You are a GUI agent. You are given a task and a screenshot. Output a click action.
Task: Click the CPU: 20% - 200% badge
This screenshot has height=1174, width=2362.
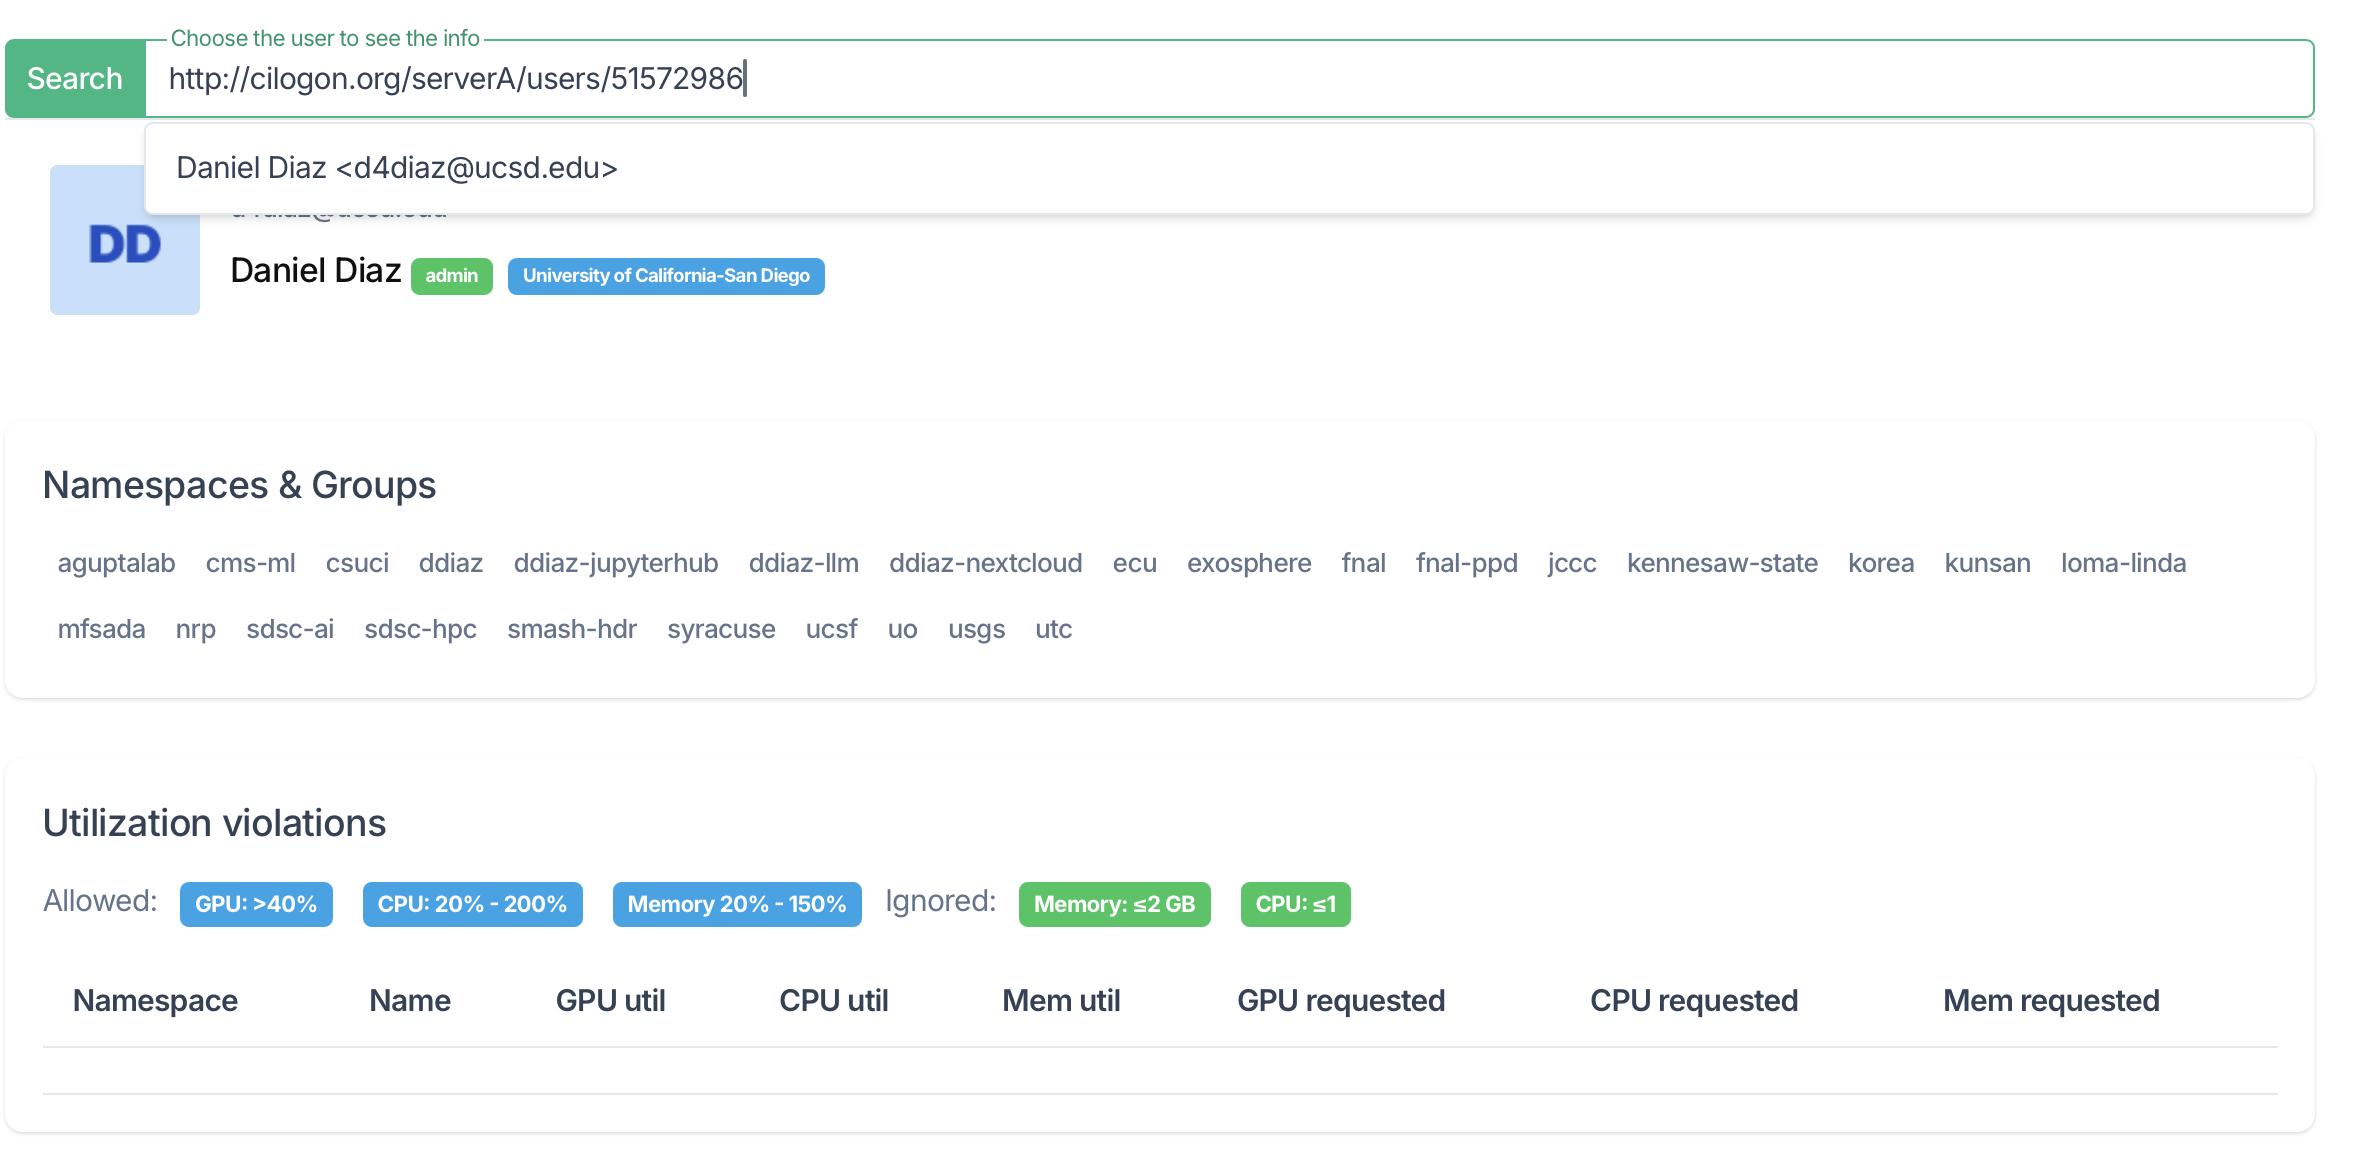(472, 904)
